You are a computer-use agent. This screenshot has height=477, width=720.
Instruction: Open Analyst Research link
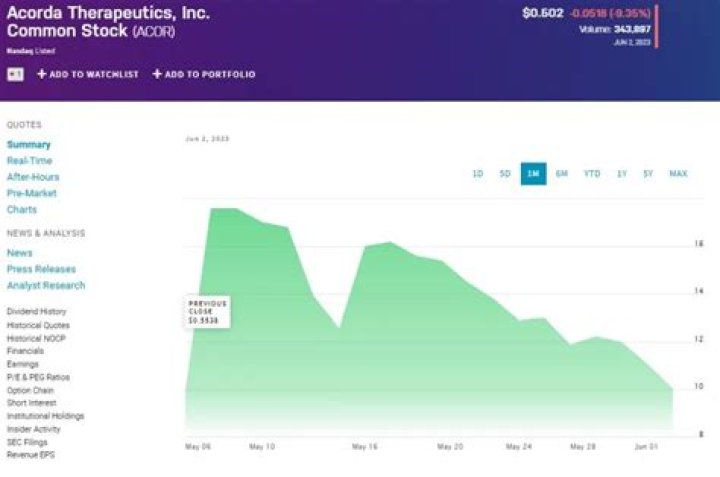[46, 285]
